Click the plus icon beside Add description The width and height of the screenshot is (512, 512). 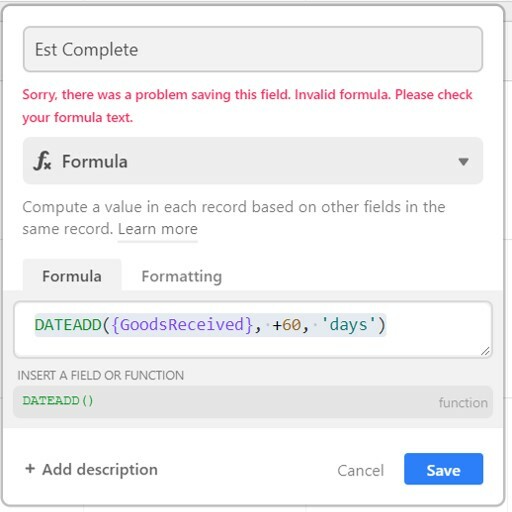click(30, 468)
